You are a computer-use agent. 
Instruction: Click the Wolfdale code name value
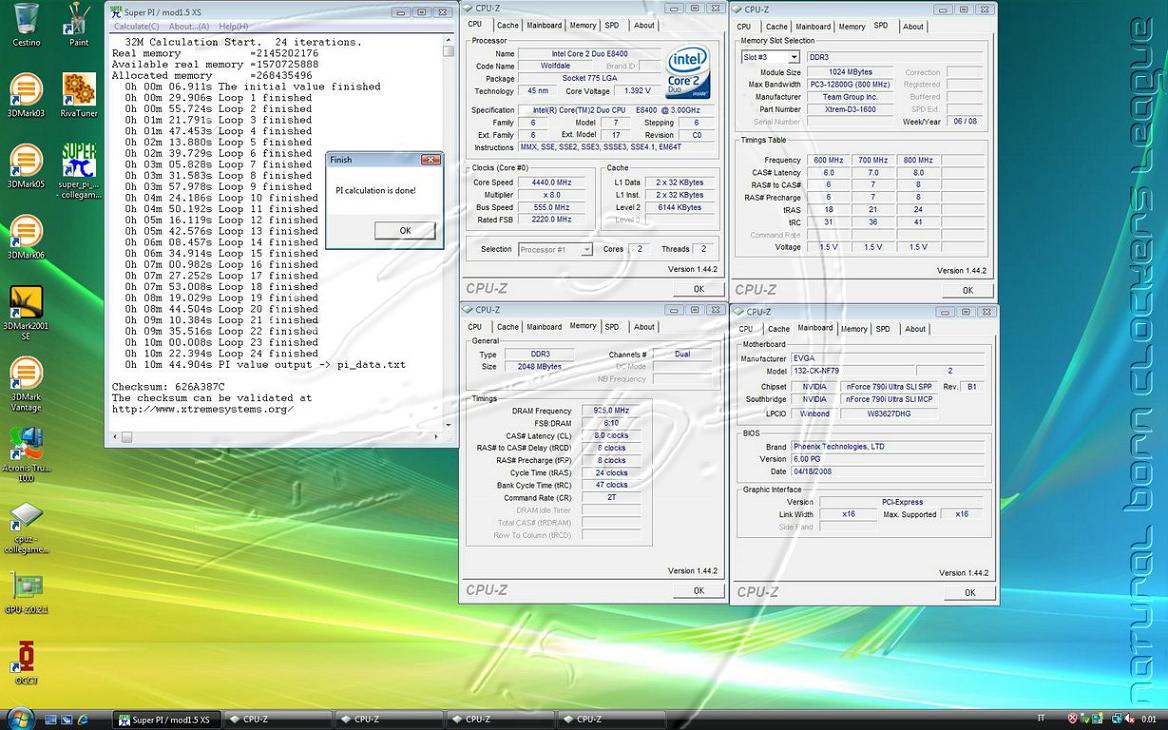[x=555, y=66]
